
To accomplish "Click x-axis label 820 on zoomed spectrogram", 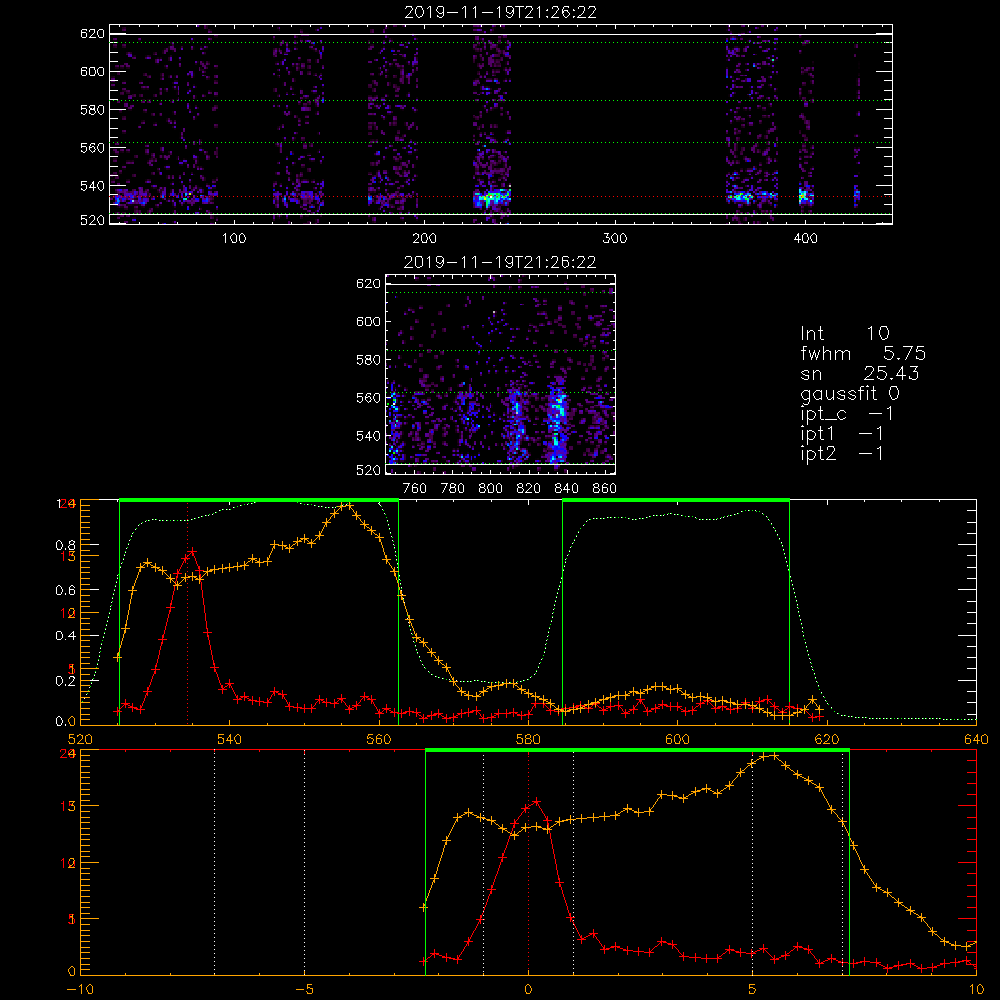I will pyautogui.click(x=529, y=489).
